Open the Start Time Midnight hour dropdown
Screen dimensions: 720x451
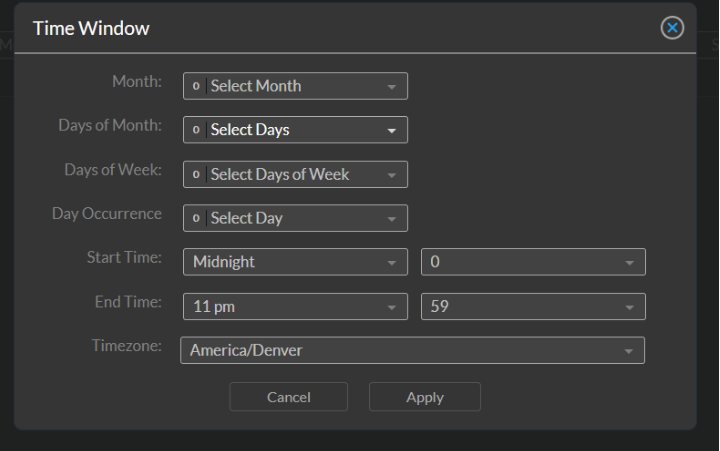pos(295,262)
